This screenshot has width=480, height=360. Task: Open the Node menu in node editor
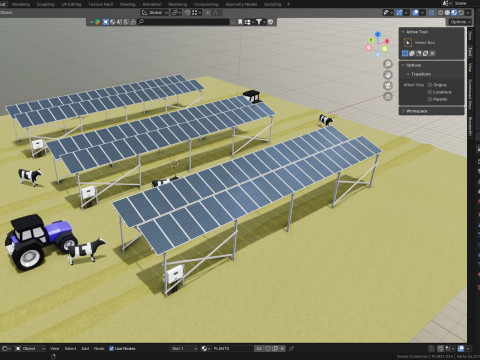[x=99, y=348]
